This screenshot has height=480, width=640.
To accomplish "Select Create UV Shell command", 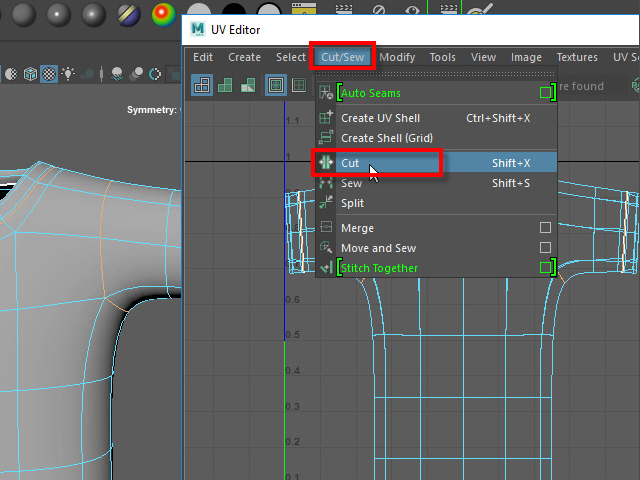I will (x=380, y=118).
